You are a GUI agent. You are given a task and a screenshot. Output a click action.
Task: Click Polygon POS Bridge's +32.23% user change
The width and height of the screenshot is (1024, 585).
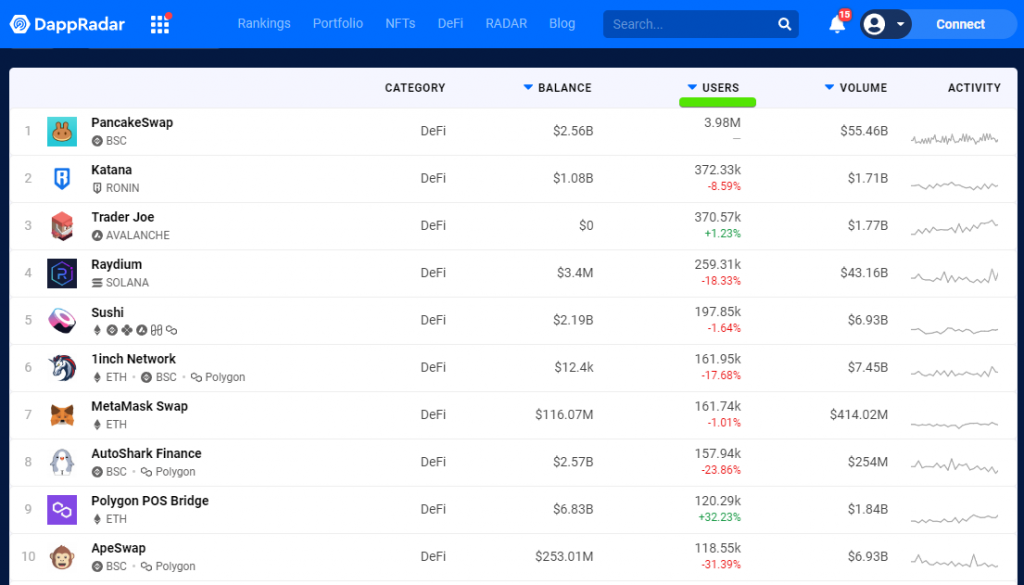click(x=722, y=517)
